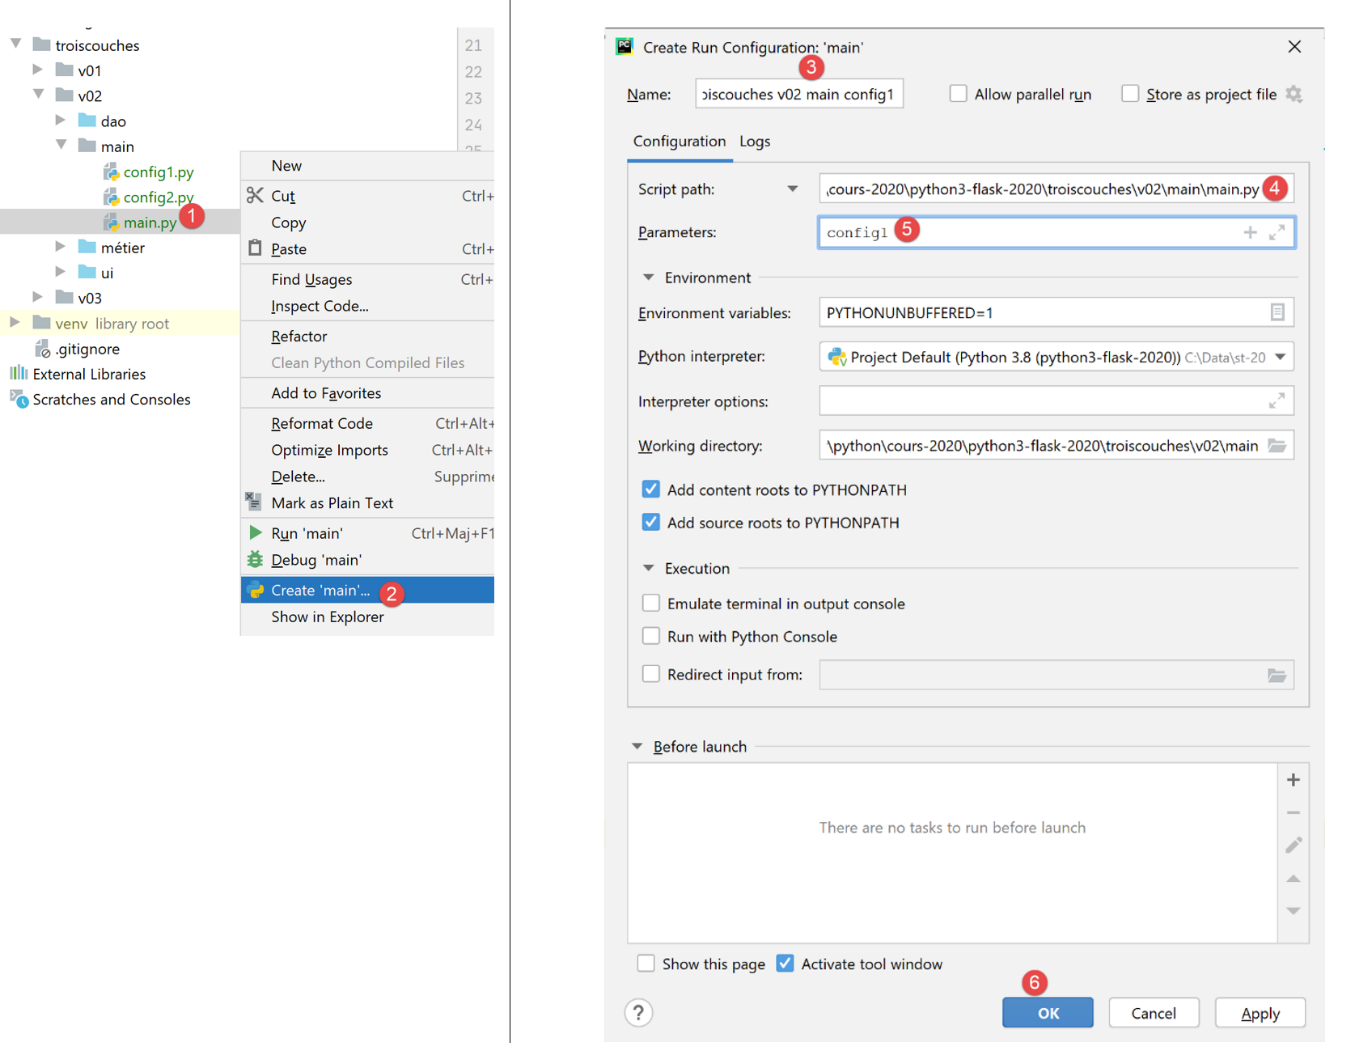Switch to the Logs tab
Screen dimensions: 1355x1055
tap(755, 142)
